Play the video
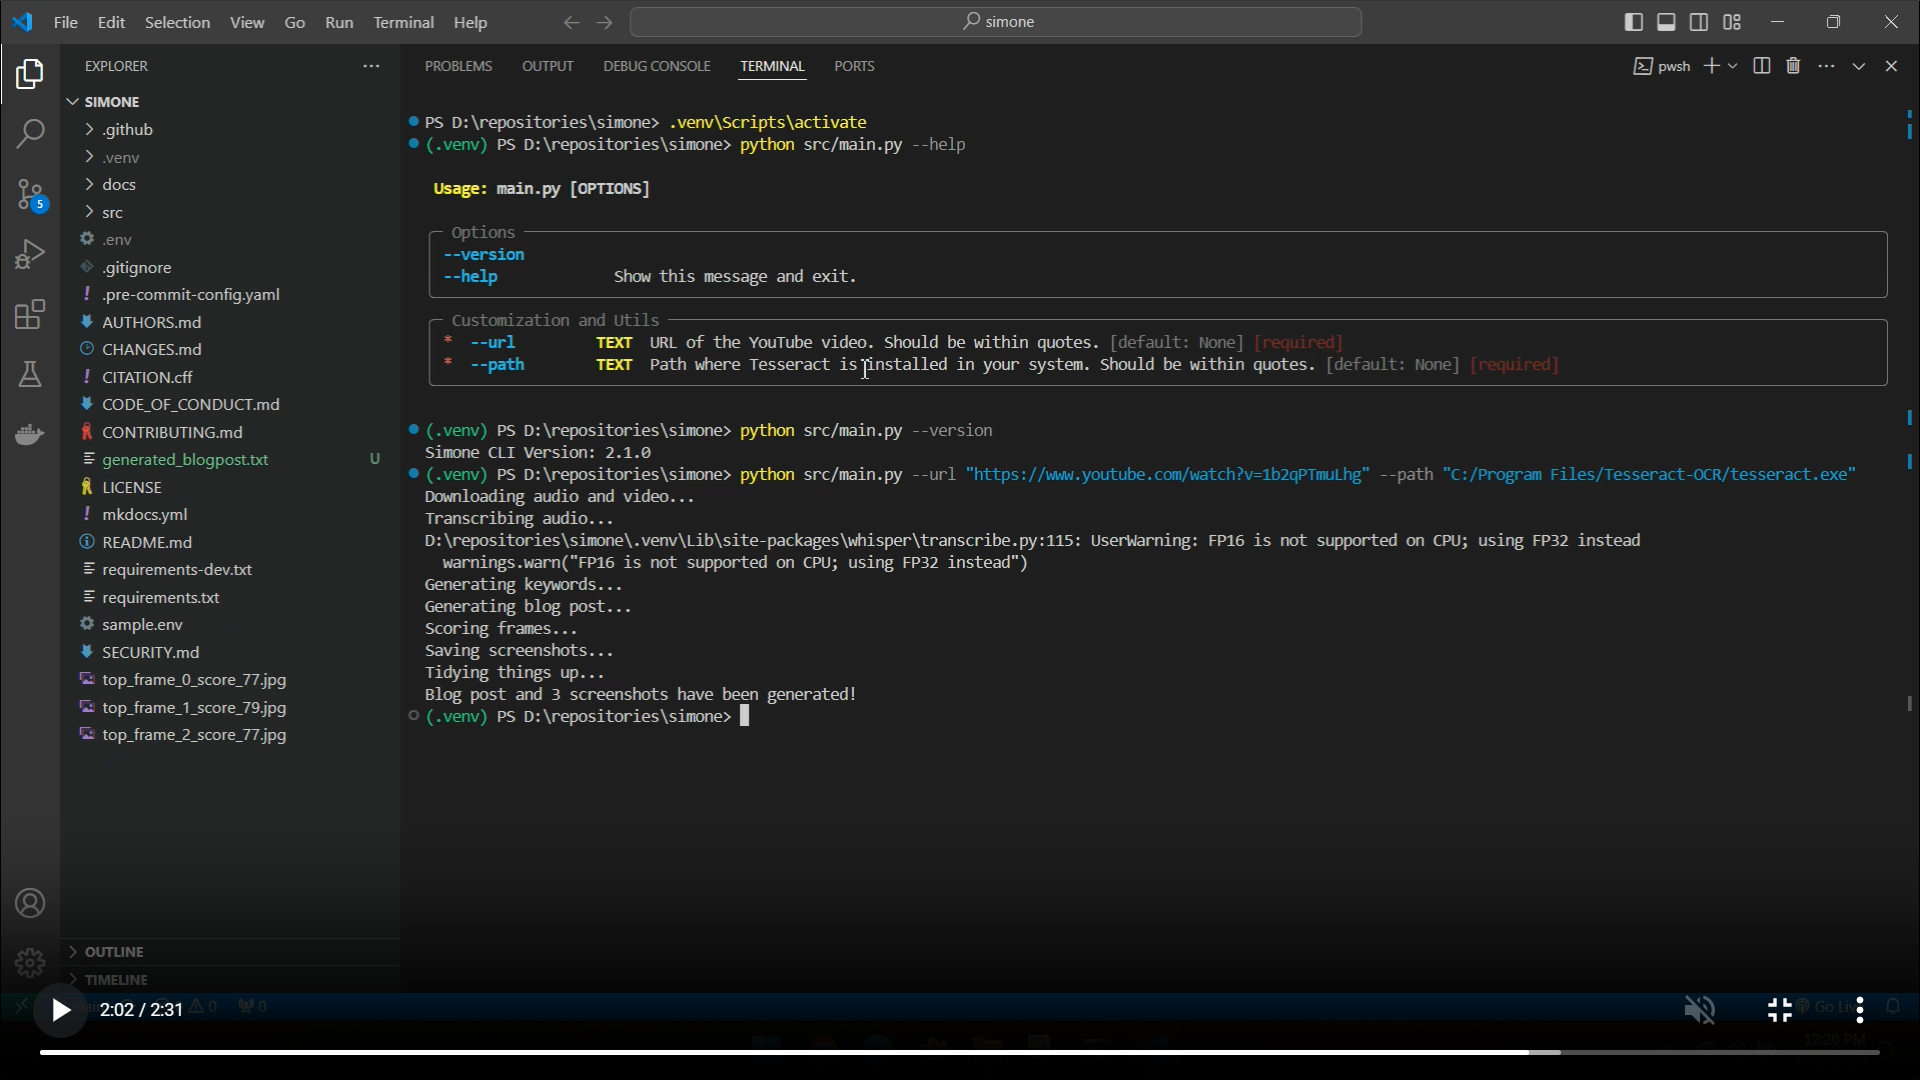Image resolution: width=1920 pixels, height=1080 pixels. coord(60,1010)
